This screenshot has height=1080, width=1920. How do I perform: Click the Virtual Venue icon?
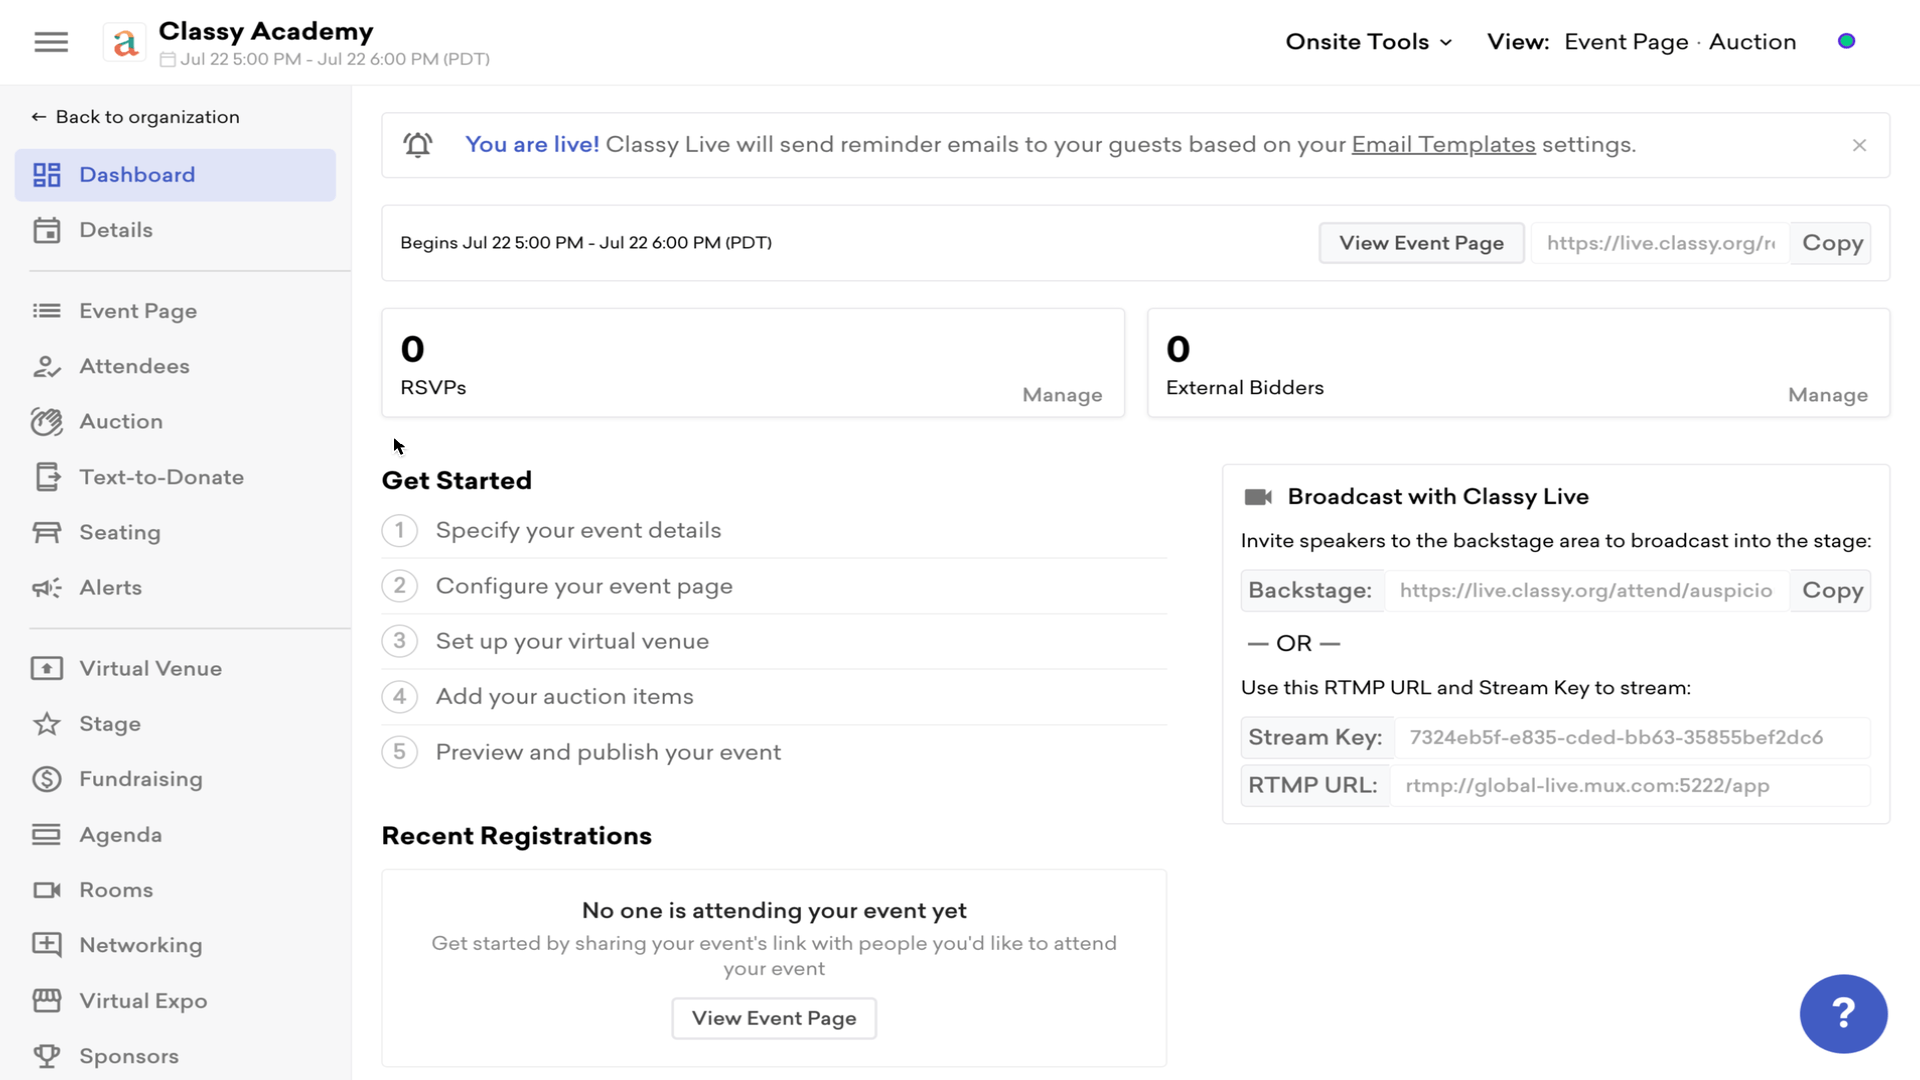[47, 668]
